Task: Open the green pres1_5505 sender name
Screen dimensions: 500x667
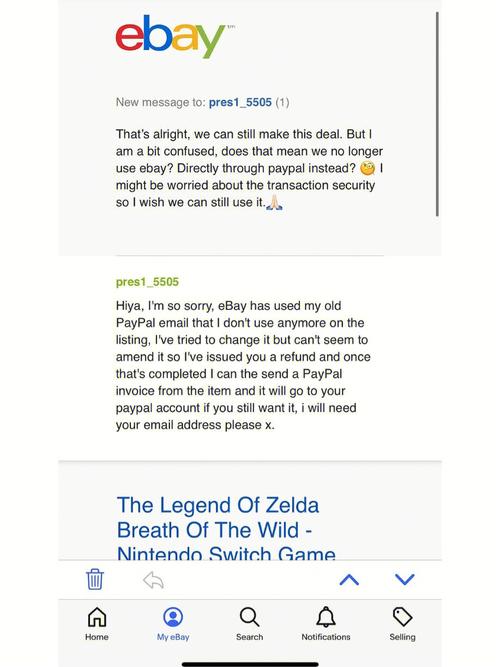Action: [147, 282]
